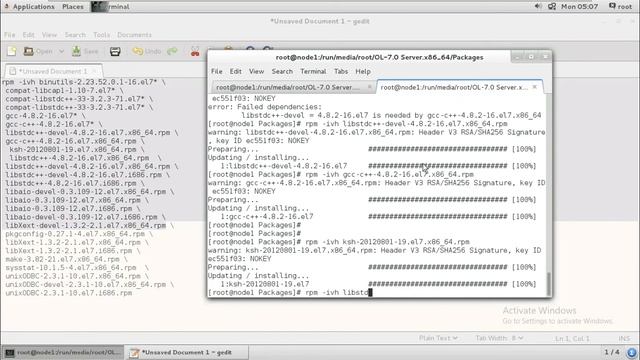640x360 pixels.
Task: Open gedit Documents menu
Action: pyautogui.click(x=134, y=35)
